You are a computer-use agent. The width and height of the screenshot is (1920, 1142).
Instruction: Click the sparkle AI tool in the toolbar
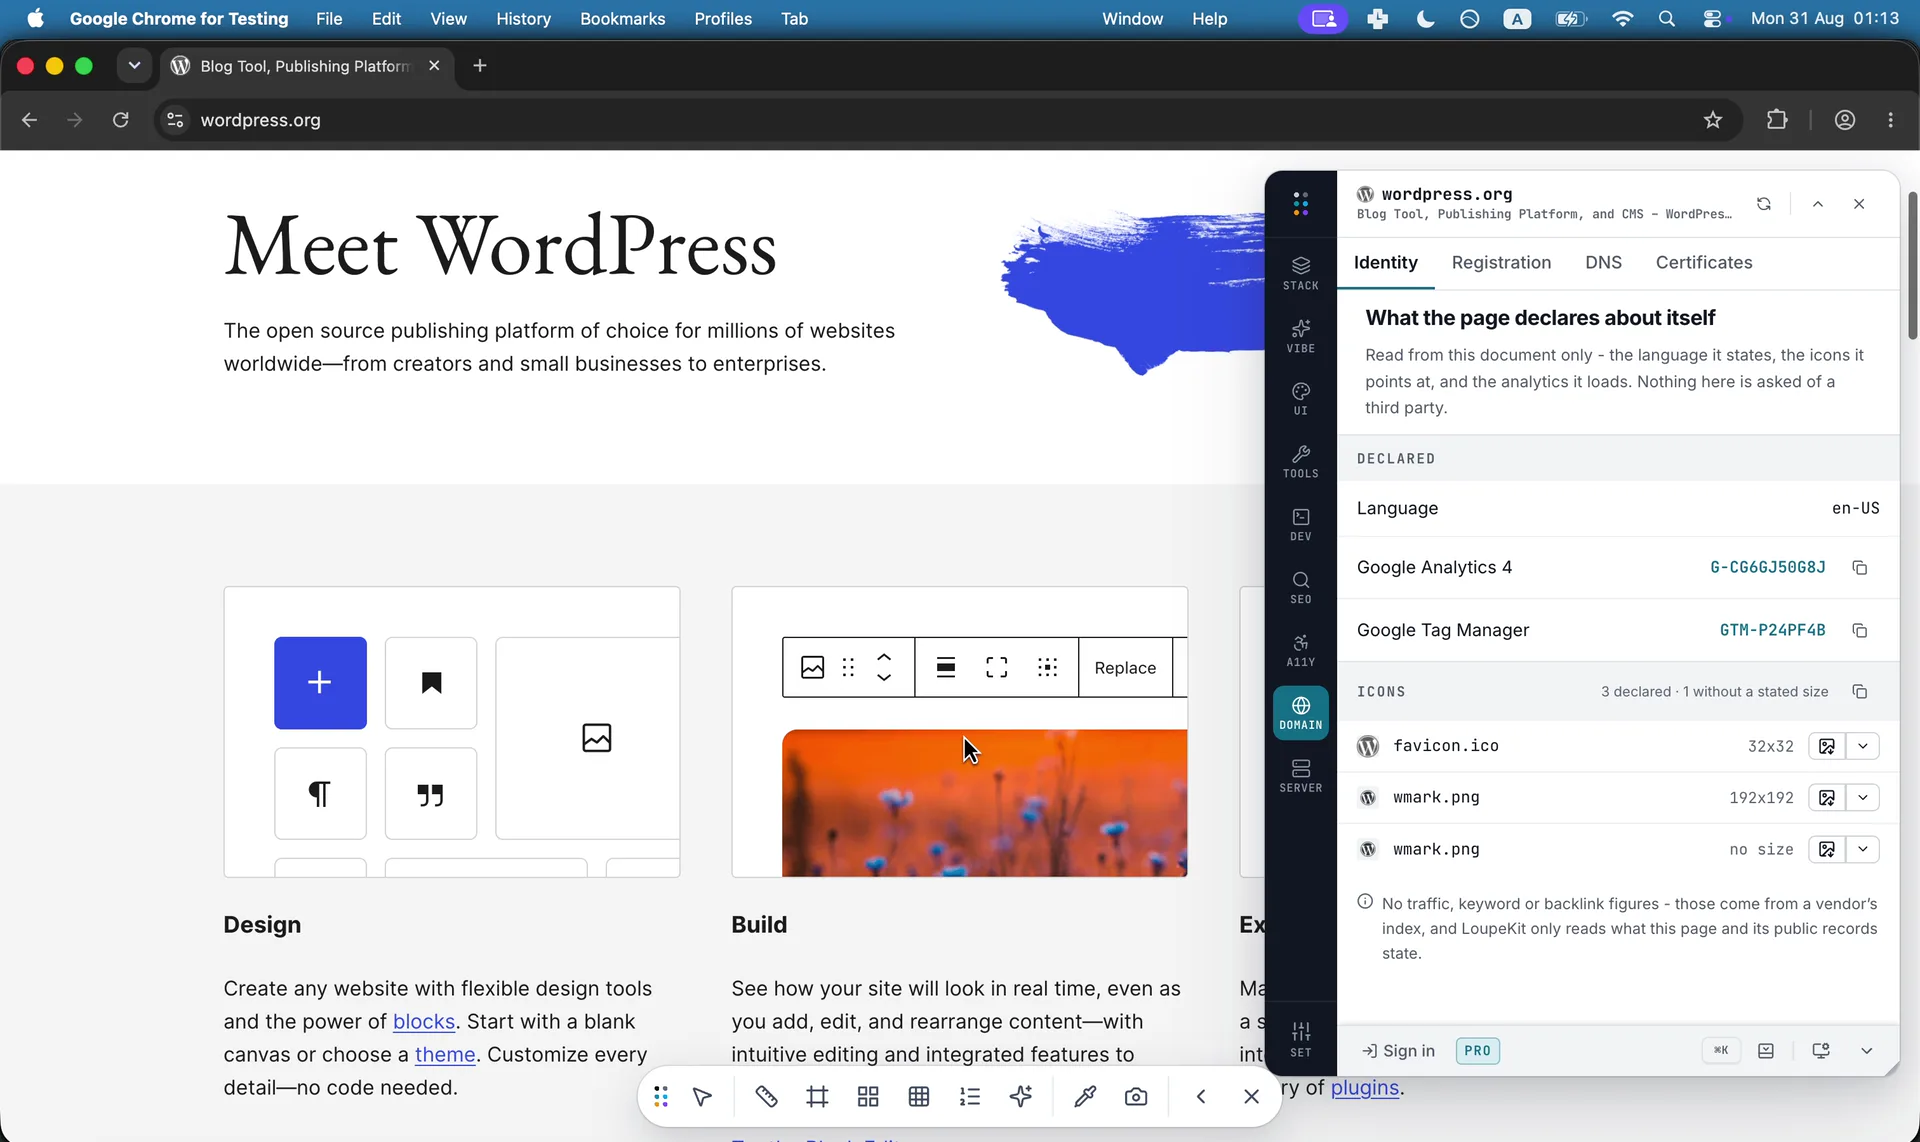1021,1097
